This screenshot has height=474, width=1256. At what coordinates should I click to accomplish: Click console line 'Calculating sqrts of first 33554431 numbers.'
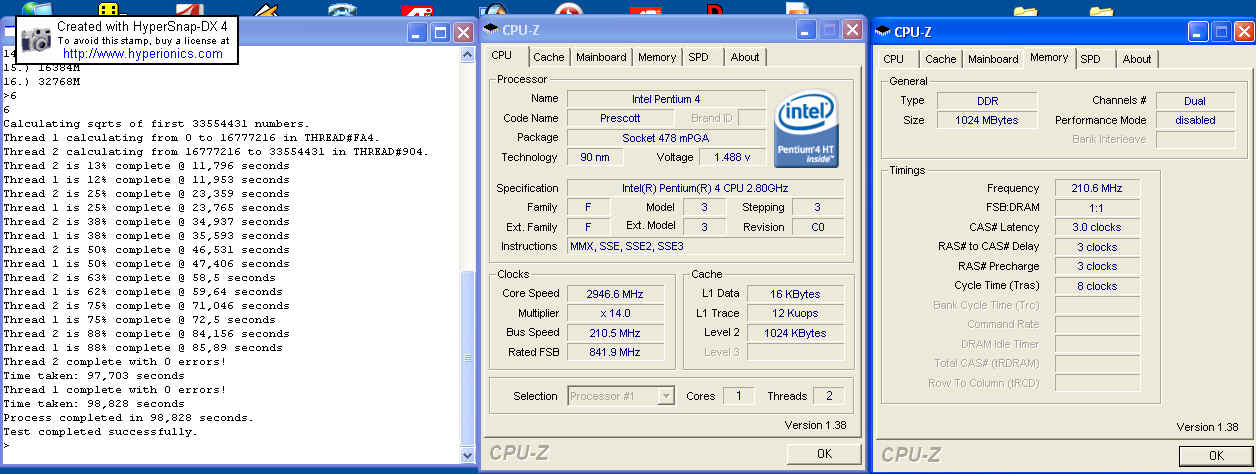(156, 124)
